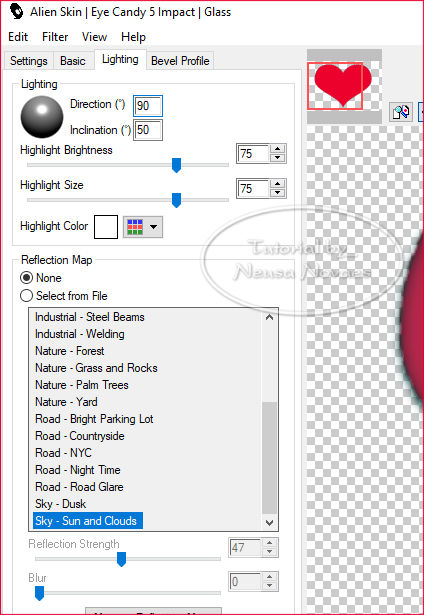424x615 pixels.
Task: Click the Reflection Strength value field
Action: (x=245, y=548)
